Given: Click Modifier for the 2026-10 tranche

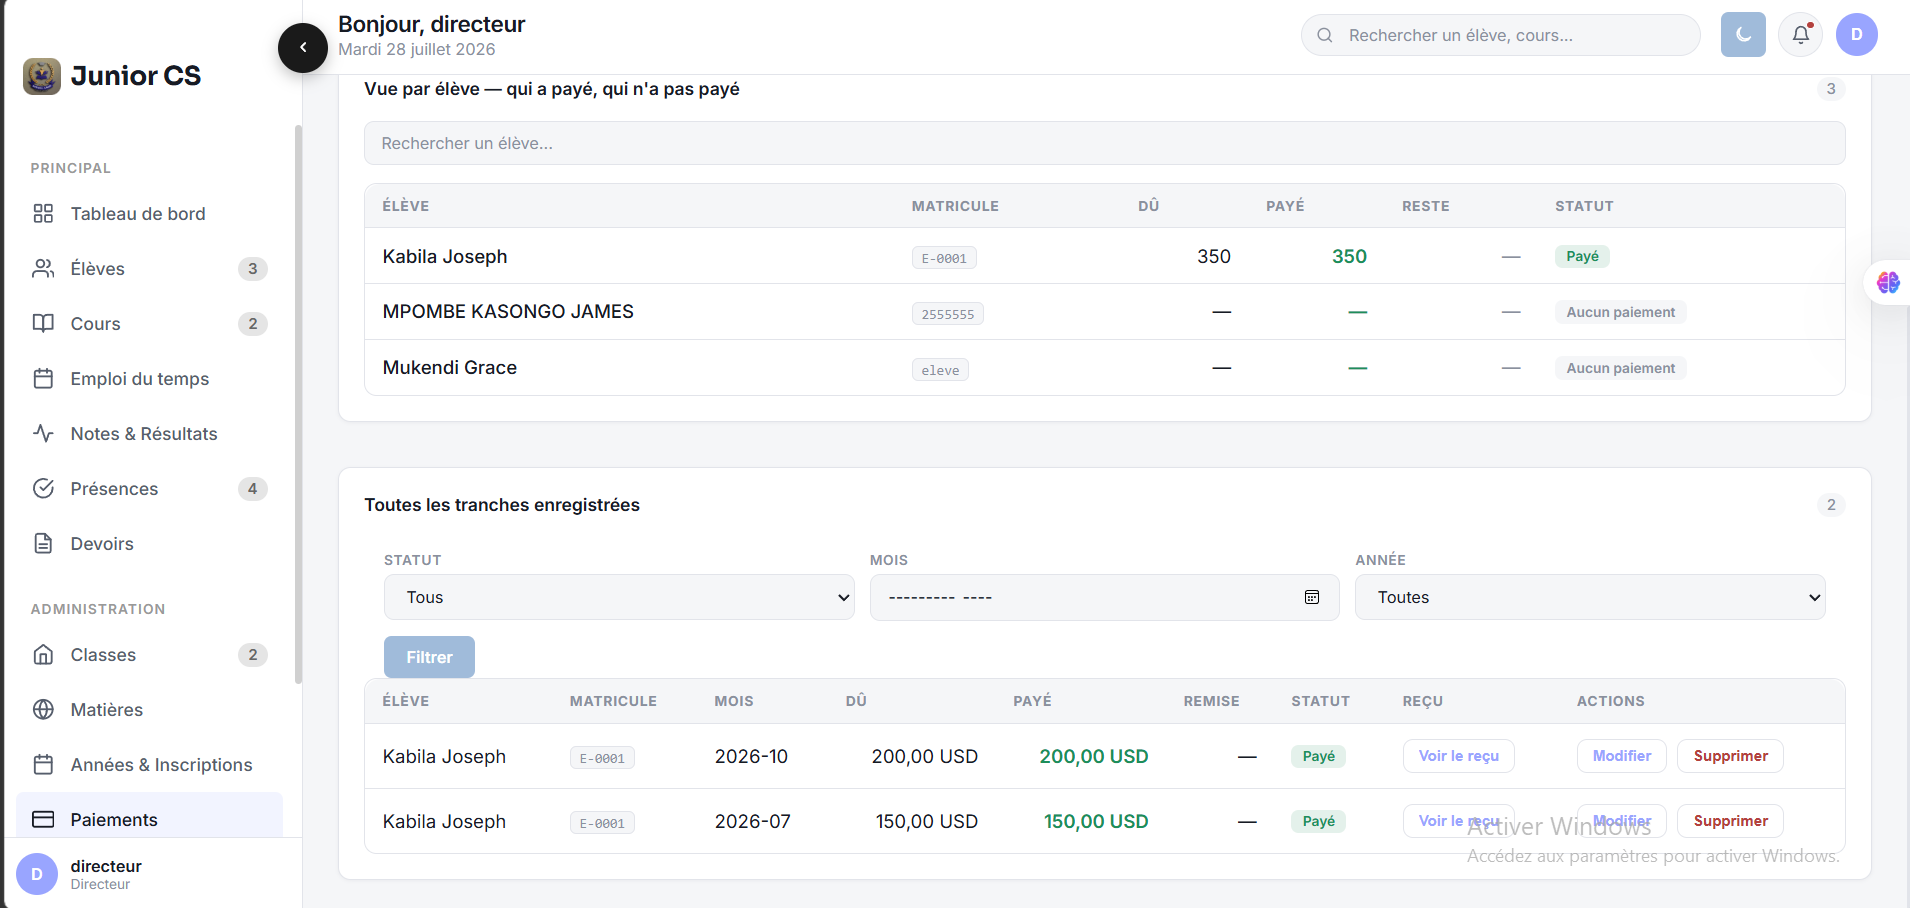Looking at the screenshot, I should point(1622,756).
